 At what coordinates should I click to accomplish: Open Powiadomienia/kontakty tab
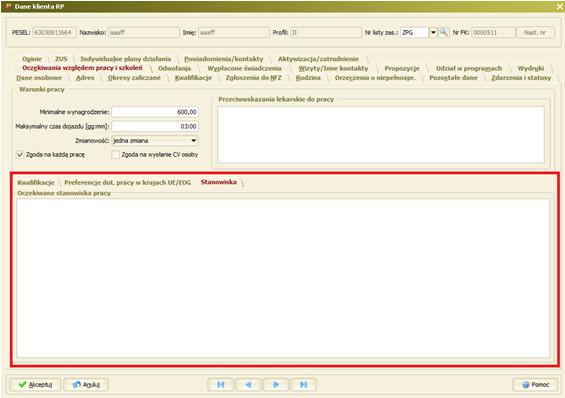(224, 59)
